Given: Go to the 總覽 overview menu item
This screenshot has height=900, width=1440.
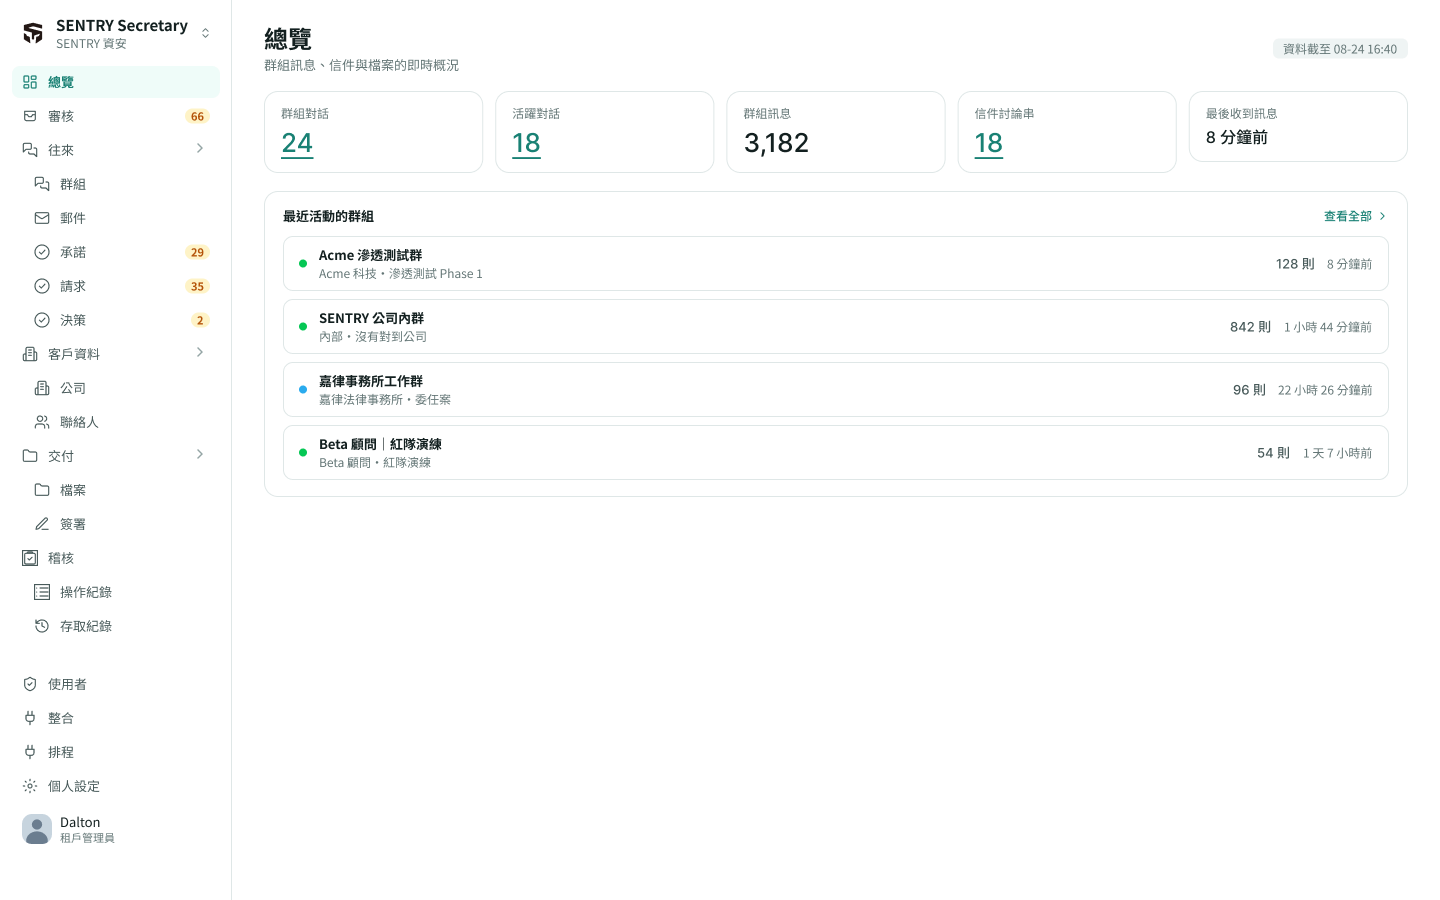Looking at the screenshot, I should pyautogui.click(x=116, y=82).
